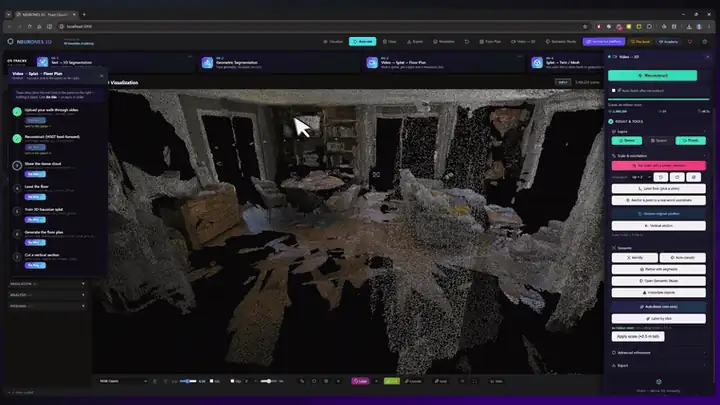Open Modeling in the top toolbar
The image size is (720, 405).
444,41
